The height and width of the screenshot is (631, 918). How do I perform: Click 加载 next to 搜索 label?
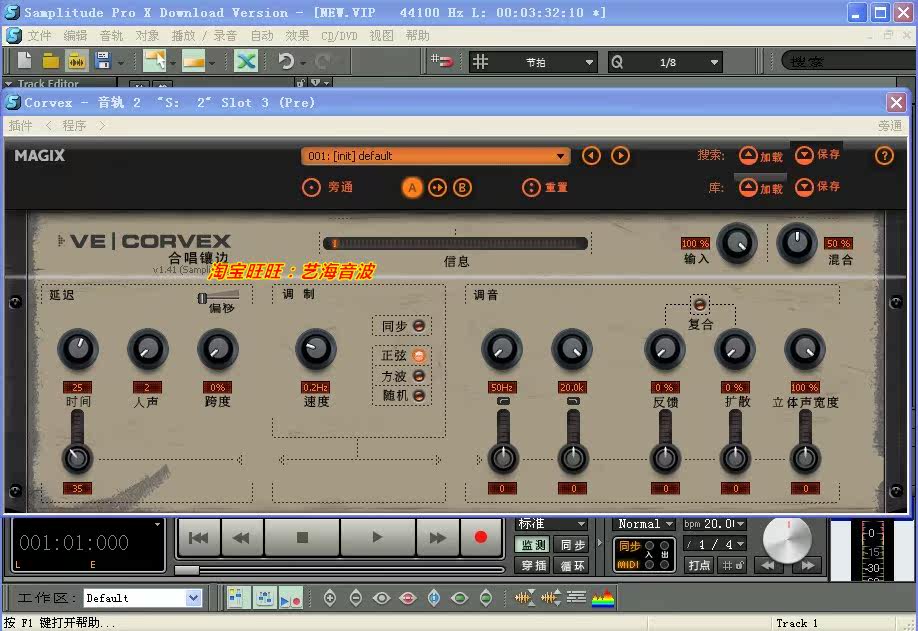pyautogui.click(x=761, y=156)
